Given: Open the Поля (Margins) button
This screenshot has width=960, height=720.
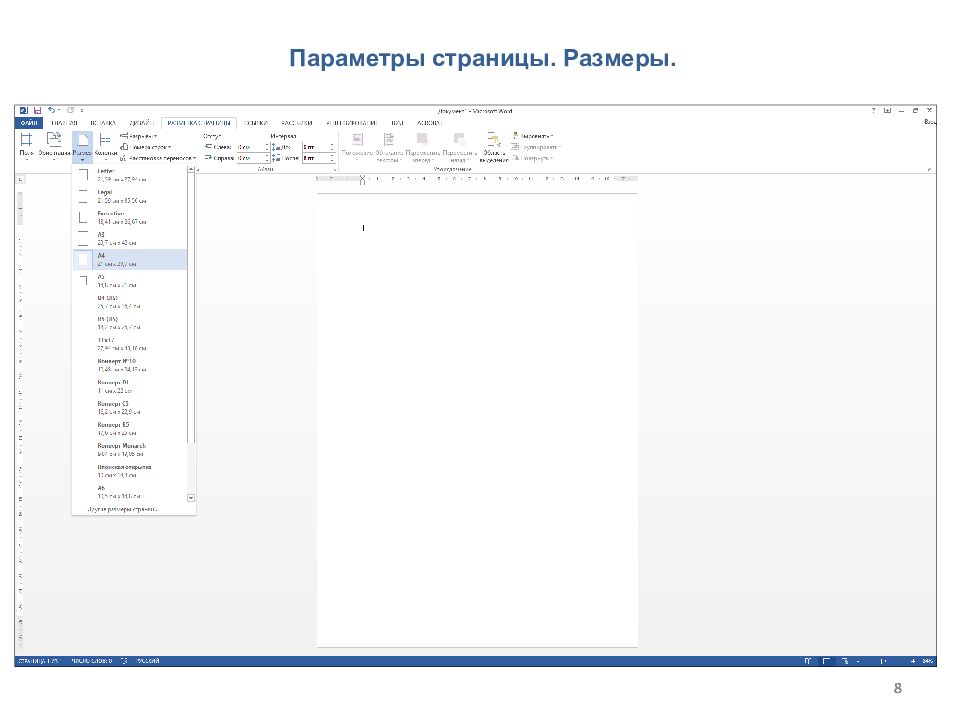Looking at the screenshot, I should click(x=26, y=146).
